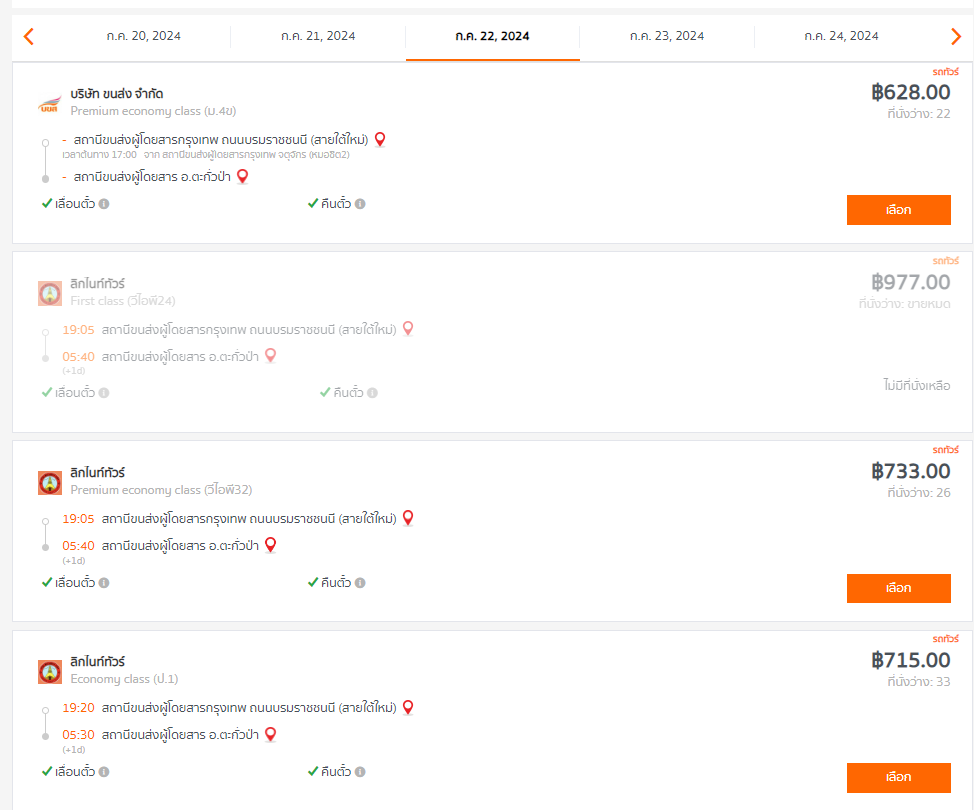Open map pin for Bangkok terminal in ฿628 trip
Viewport: 974px width, 810px height.
pyautogui.click(x=380, y=140)
